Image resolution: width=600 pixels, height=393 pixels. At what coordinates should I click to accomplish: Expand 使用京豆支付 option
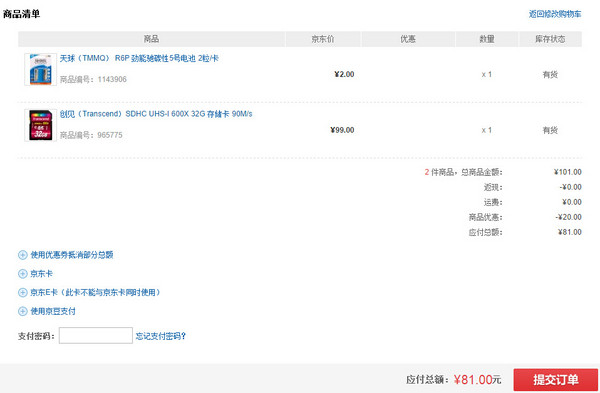tap(53, 311)
